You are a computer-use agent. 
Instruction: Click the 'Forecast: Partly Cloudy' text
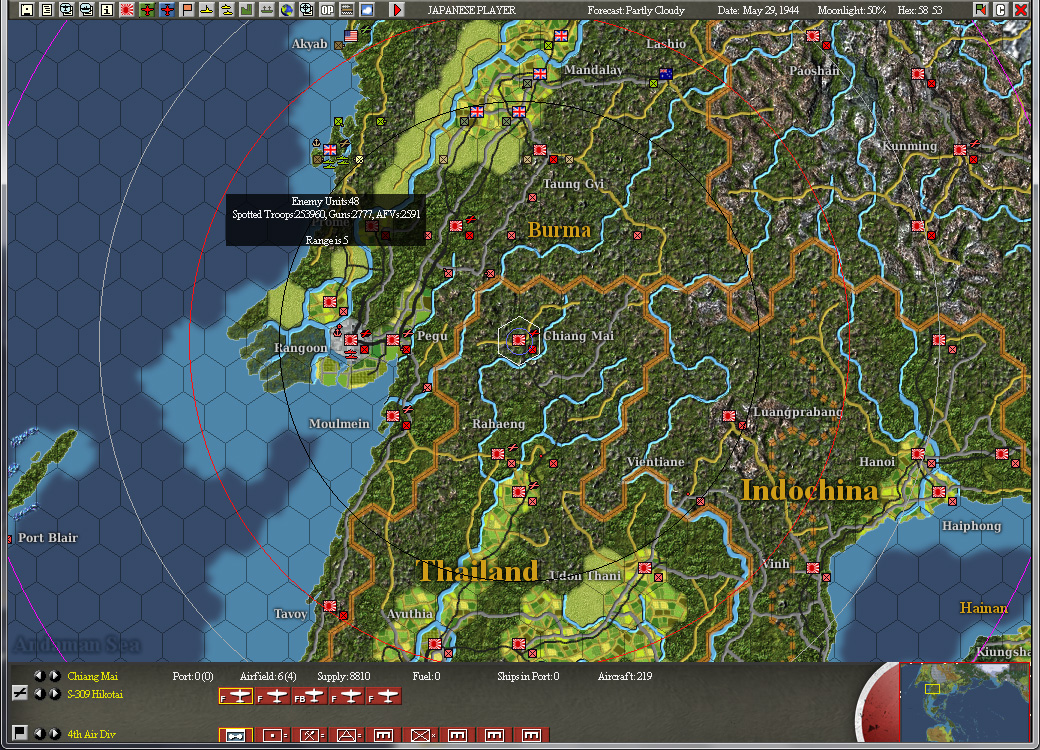pos(635,10)
